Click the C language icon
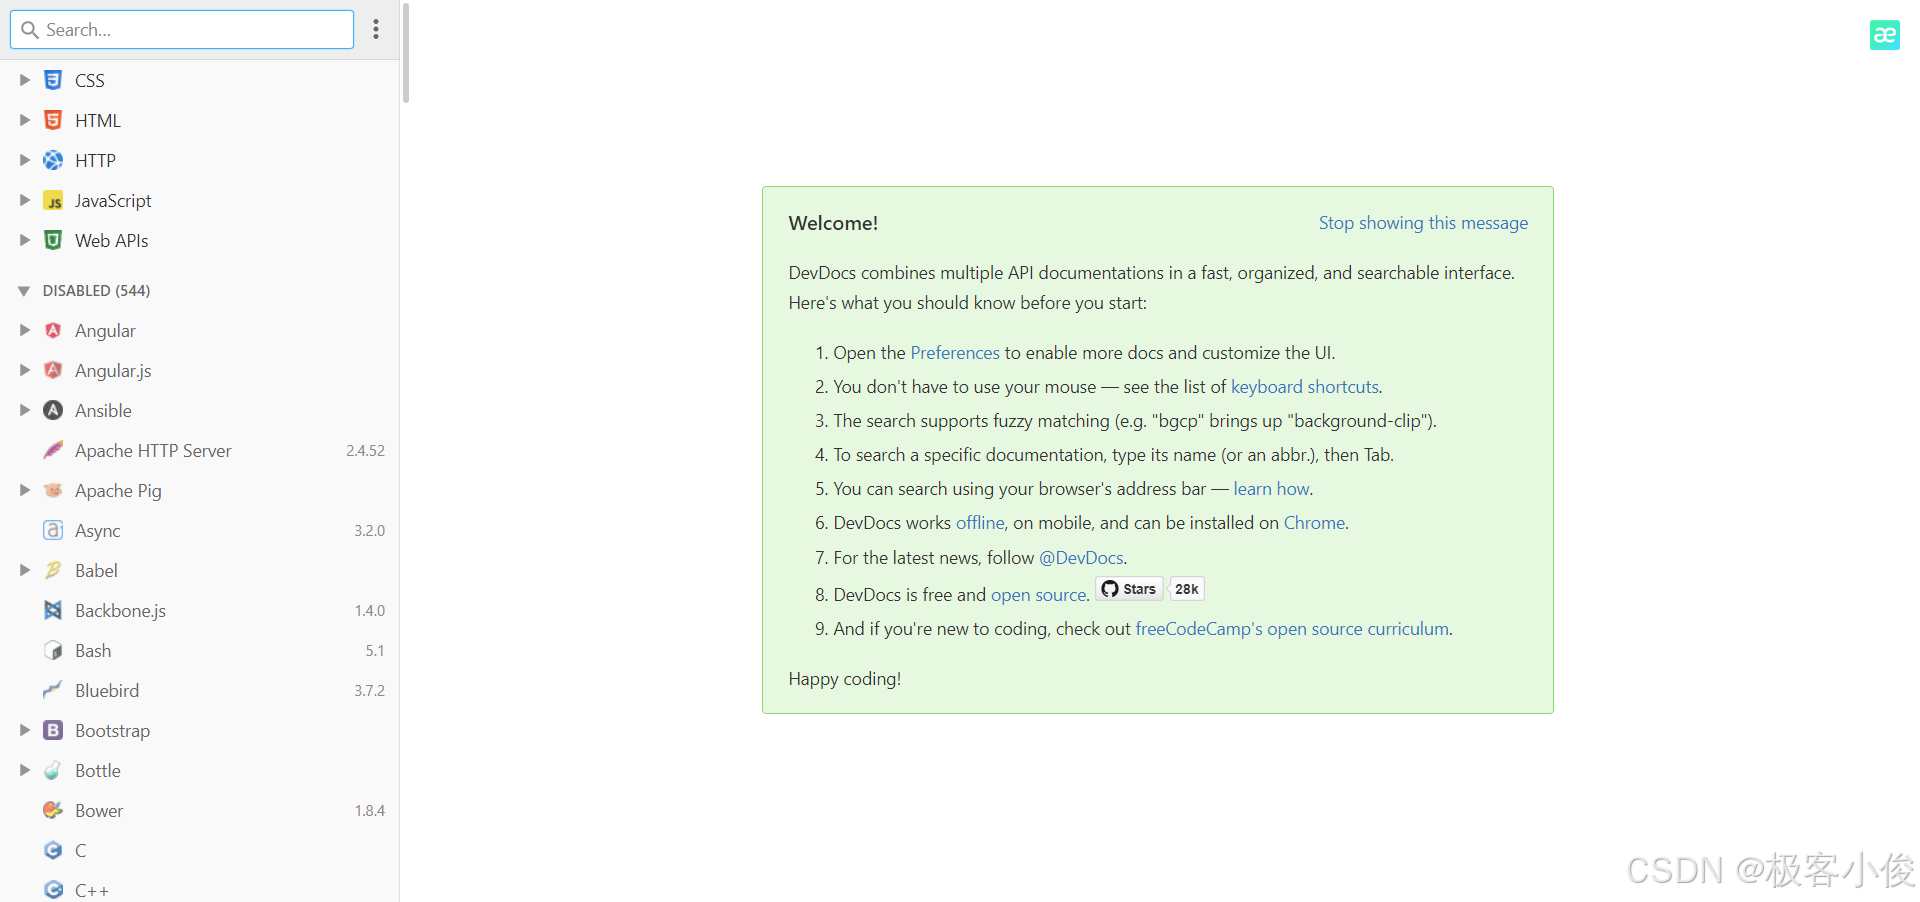Screen dimensions: 1920x902 coord(53,850)
